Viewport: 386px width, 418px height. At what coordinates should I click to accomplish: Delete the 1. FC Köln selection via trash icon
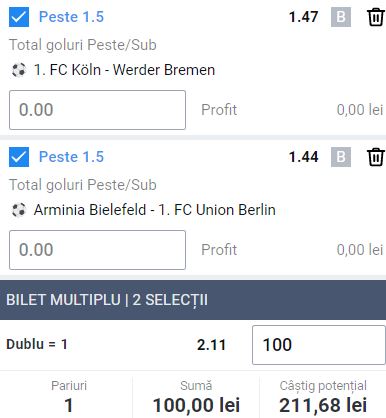(x=376, y=17)
